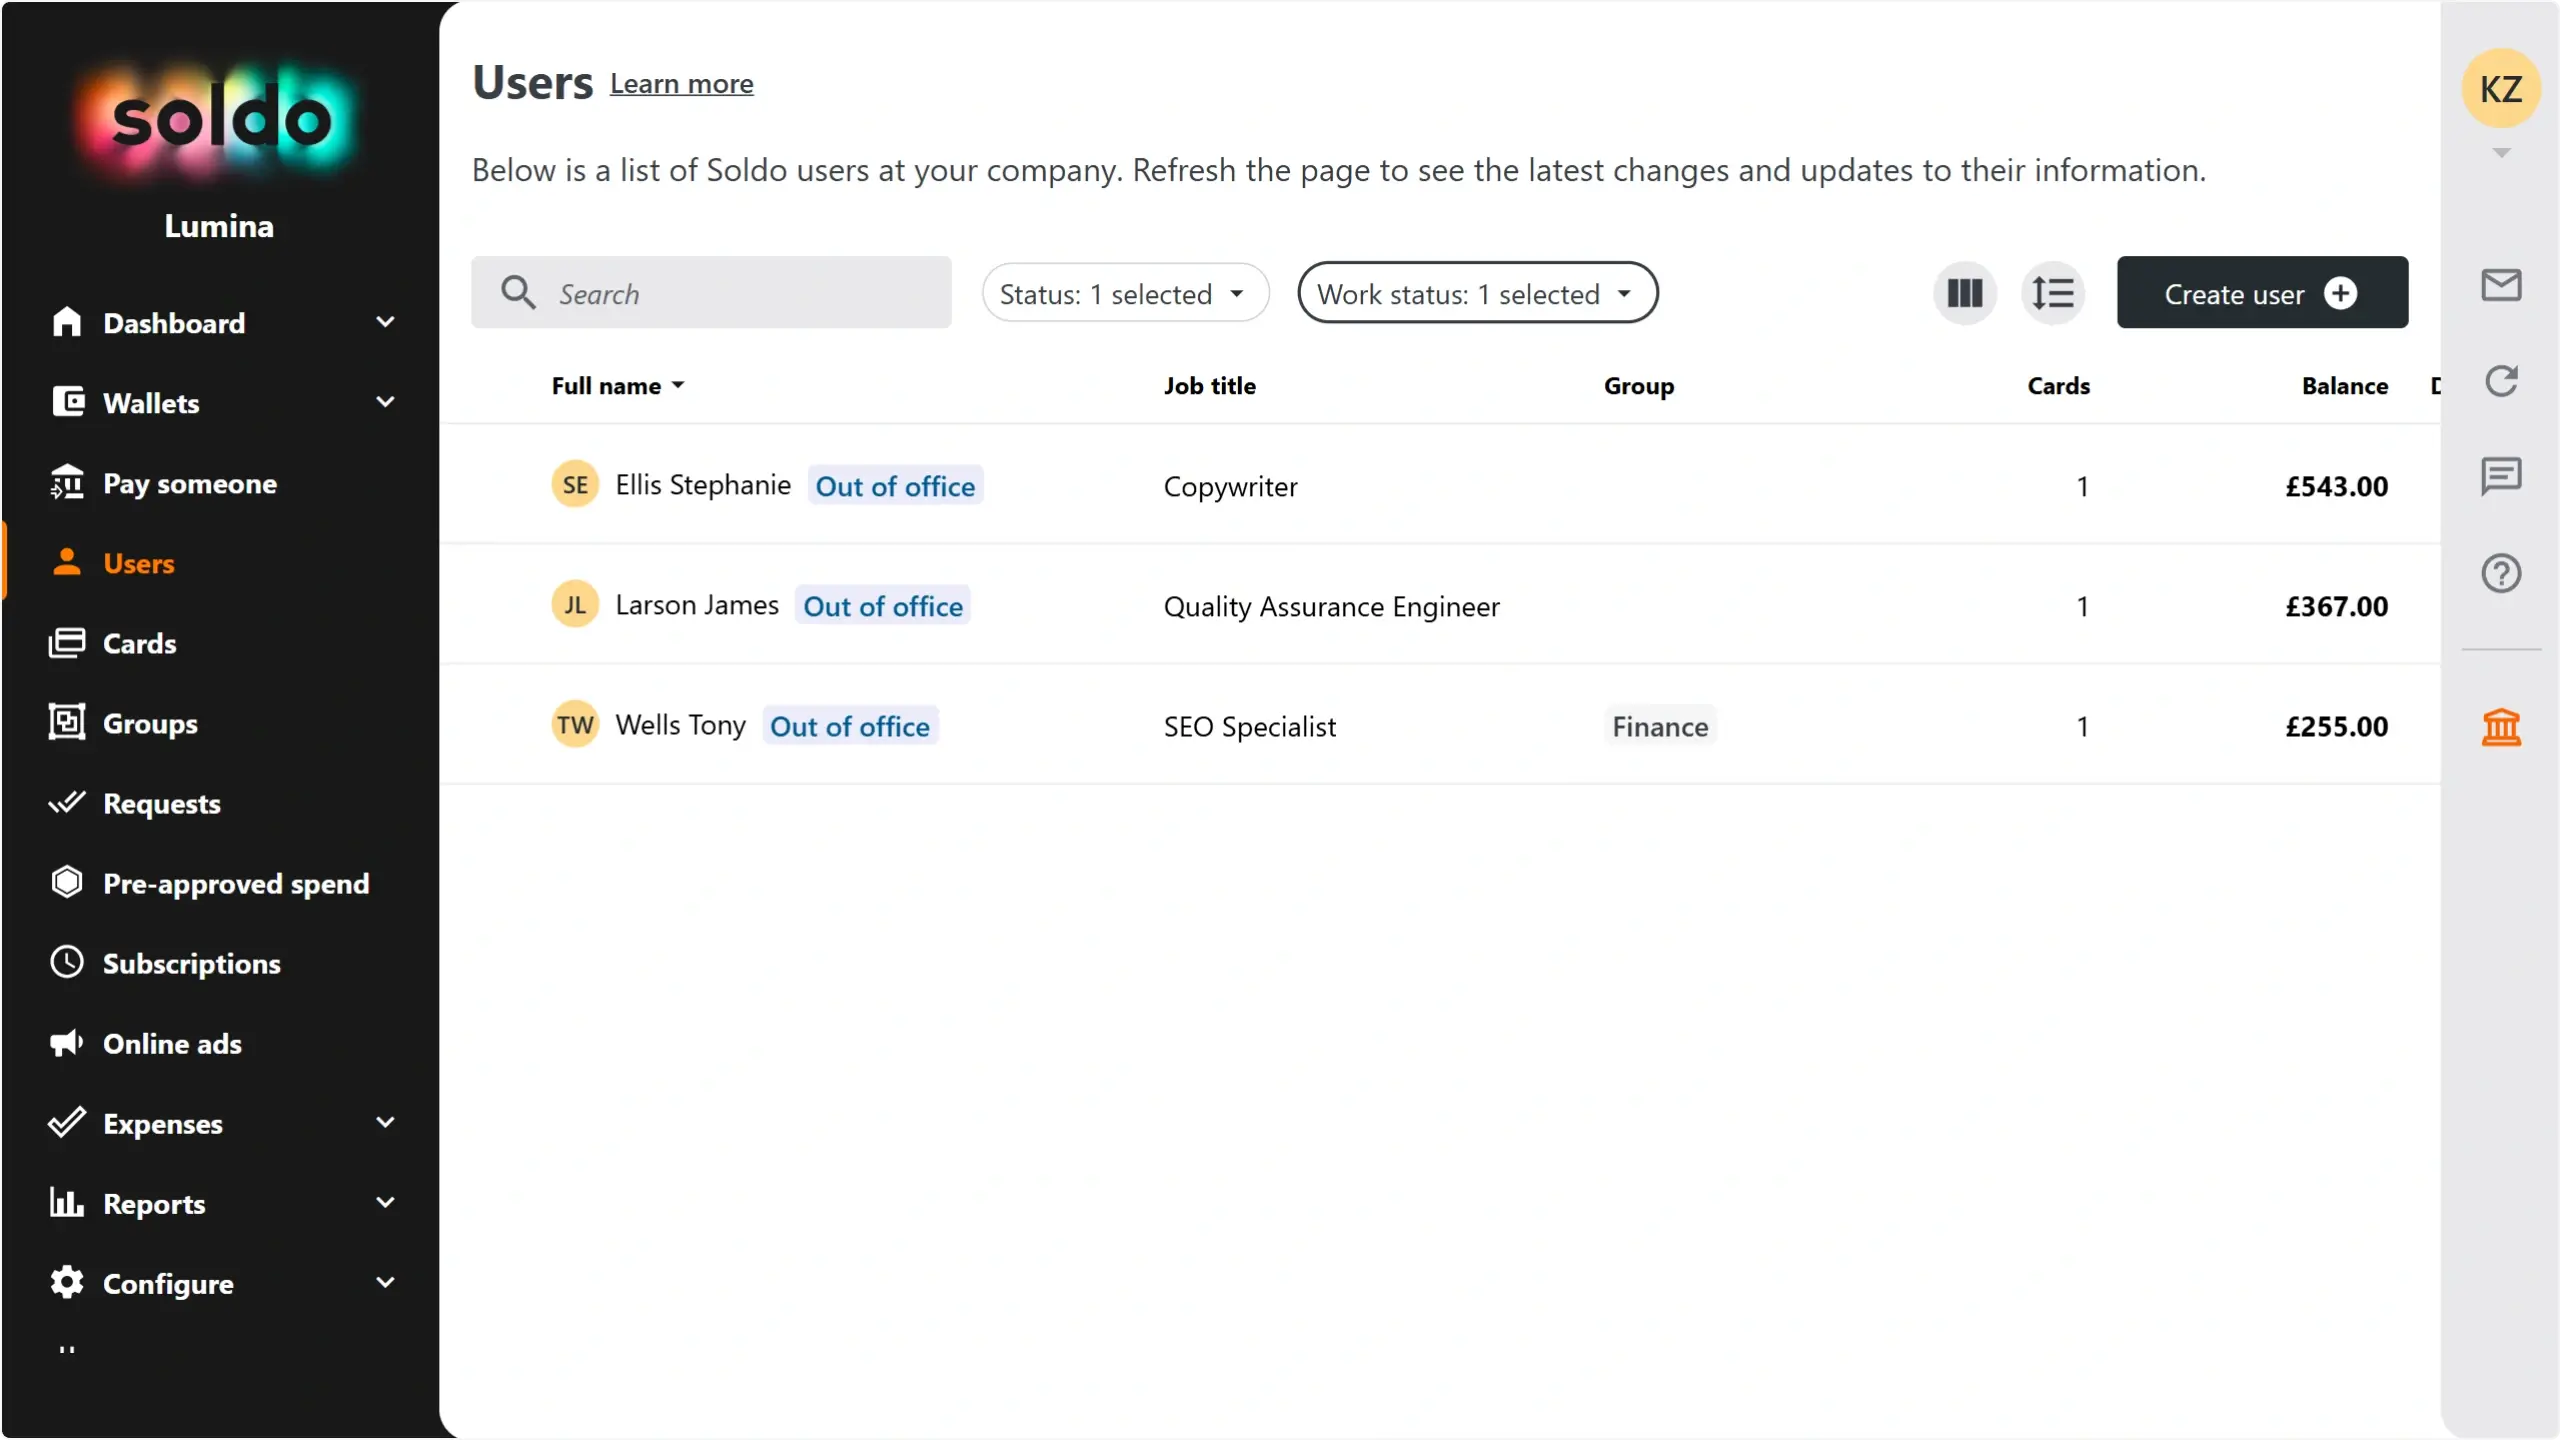
Task: Expand the arrow below the KZ avatar
Action: tap(2501, 153)
